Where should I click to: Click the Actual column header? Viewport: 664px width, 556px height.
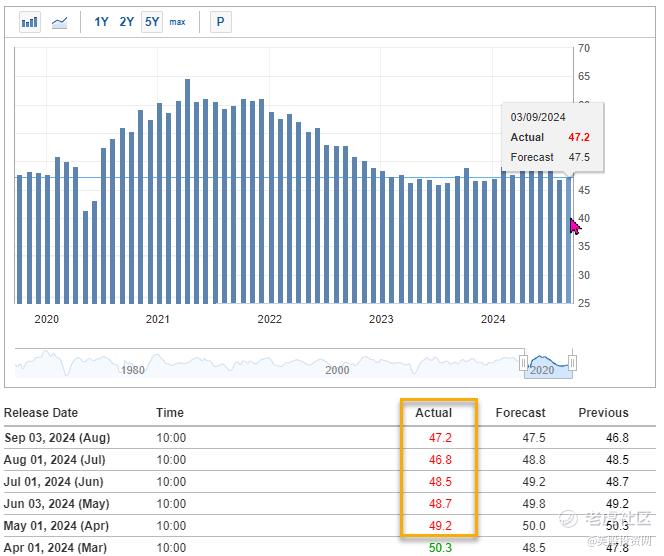coord(433,413)
